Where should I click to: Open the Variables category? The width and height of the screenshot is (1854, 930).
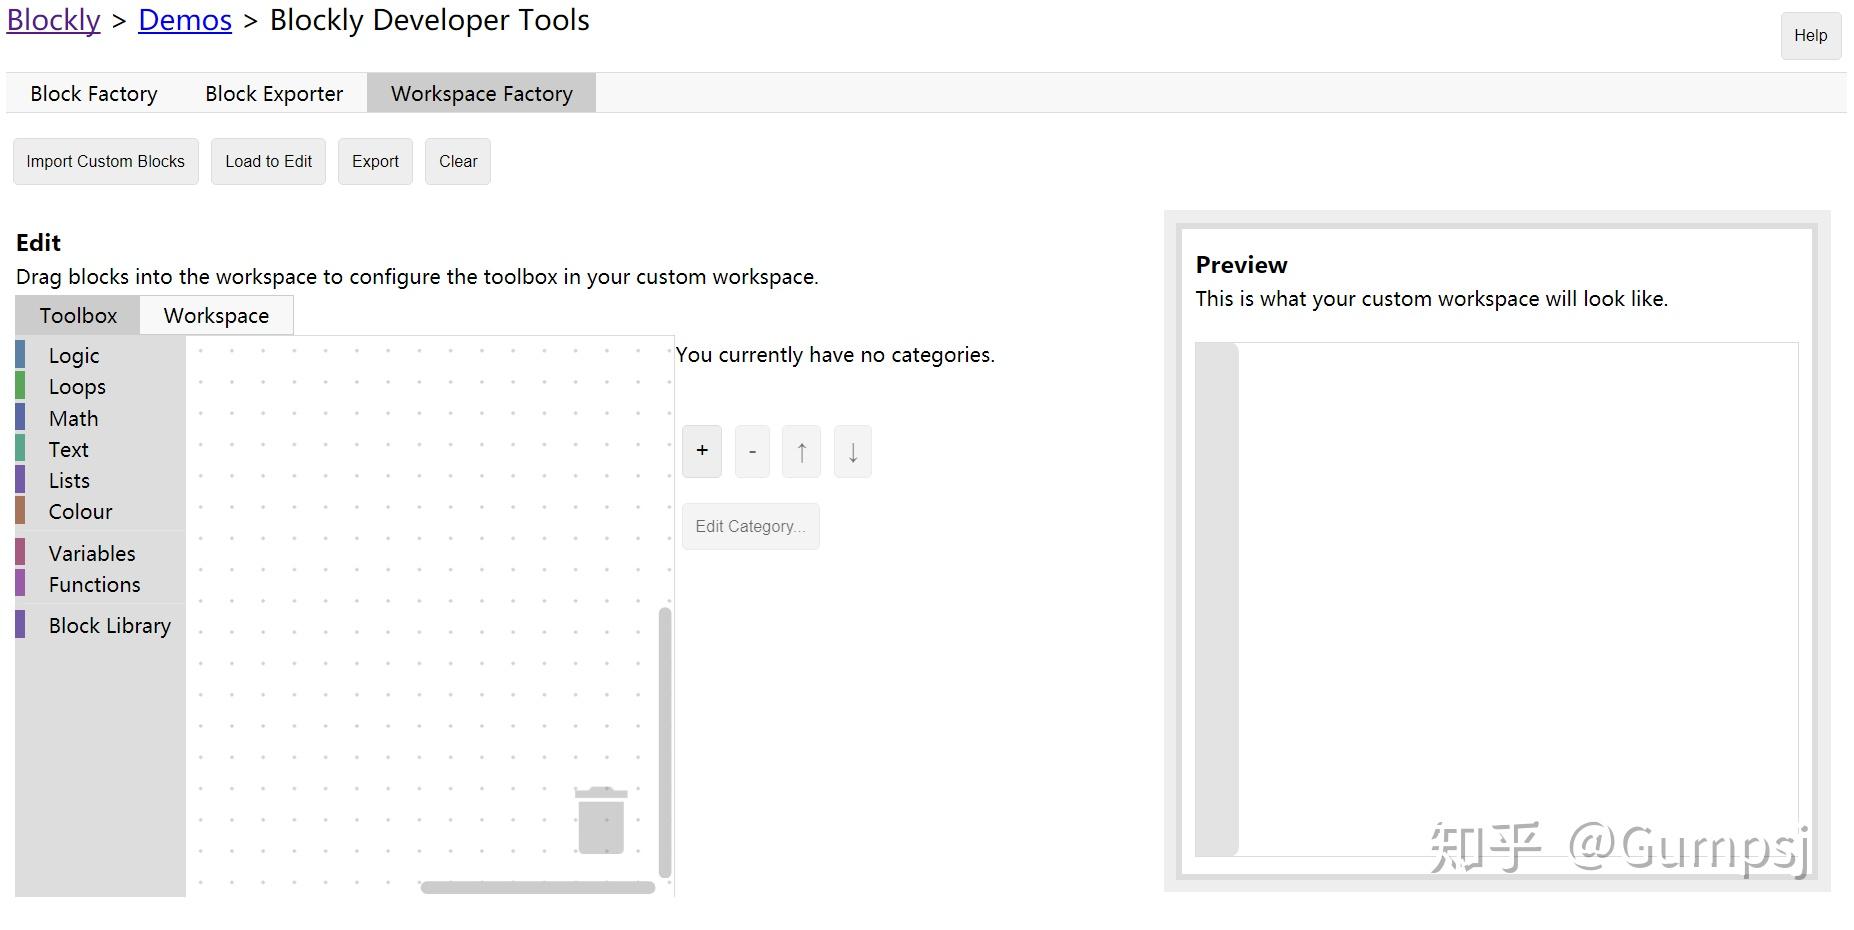(x=91, y=554)
